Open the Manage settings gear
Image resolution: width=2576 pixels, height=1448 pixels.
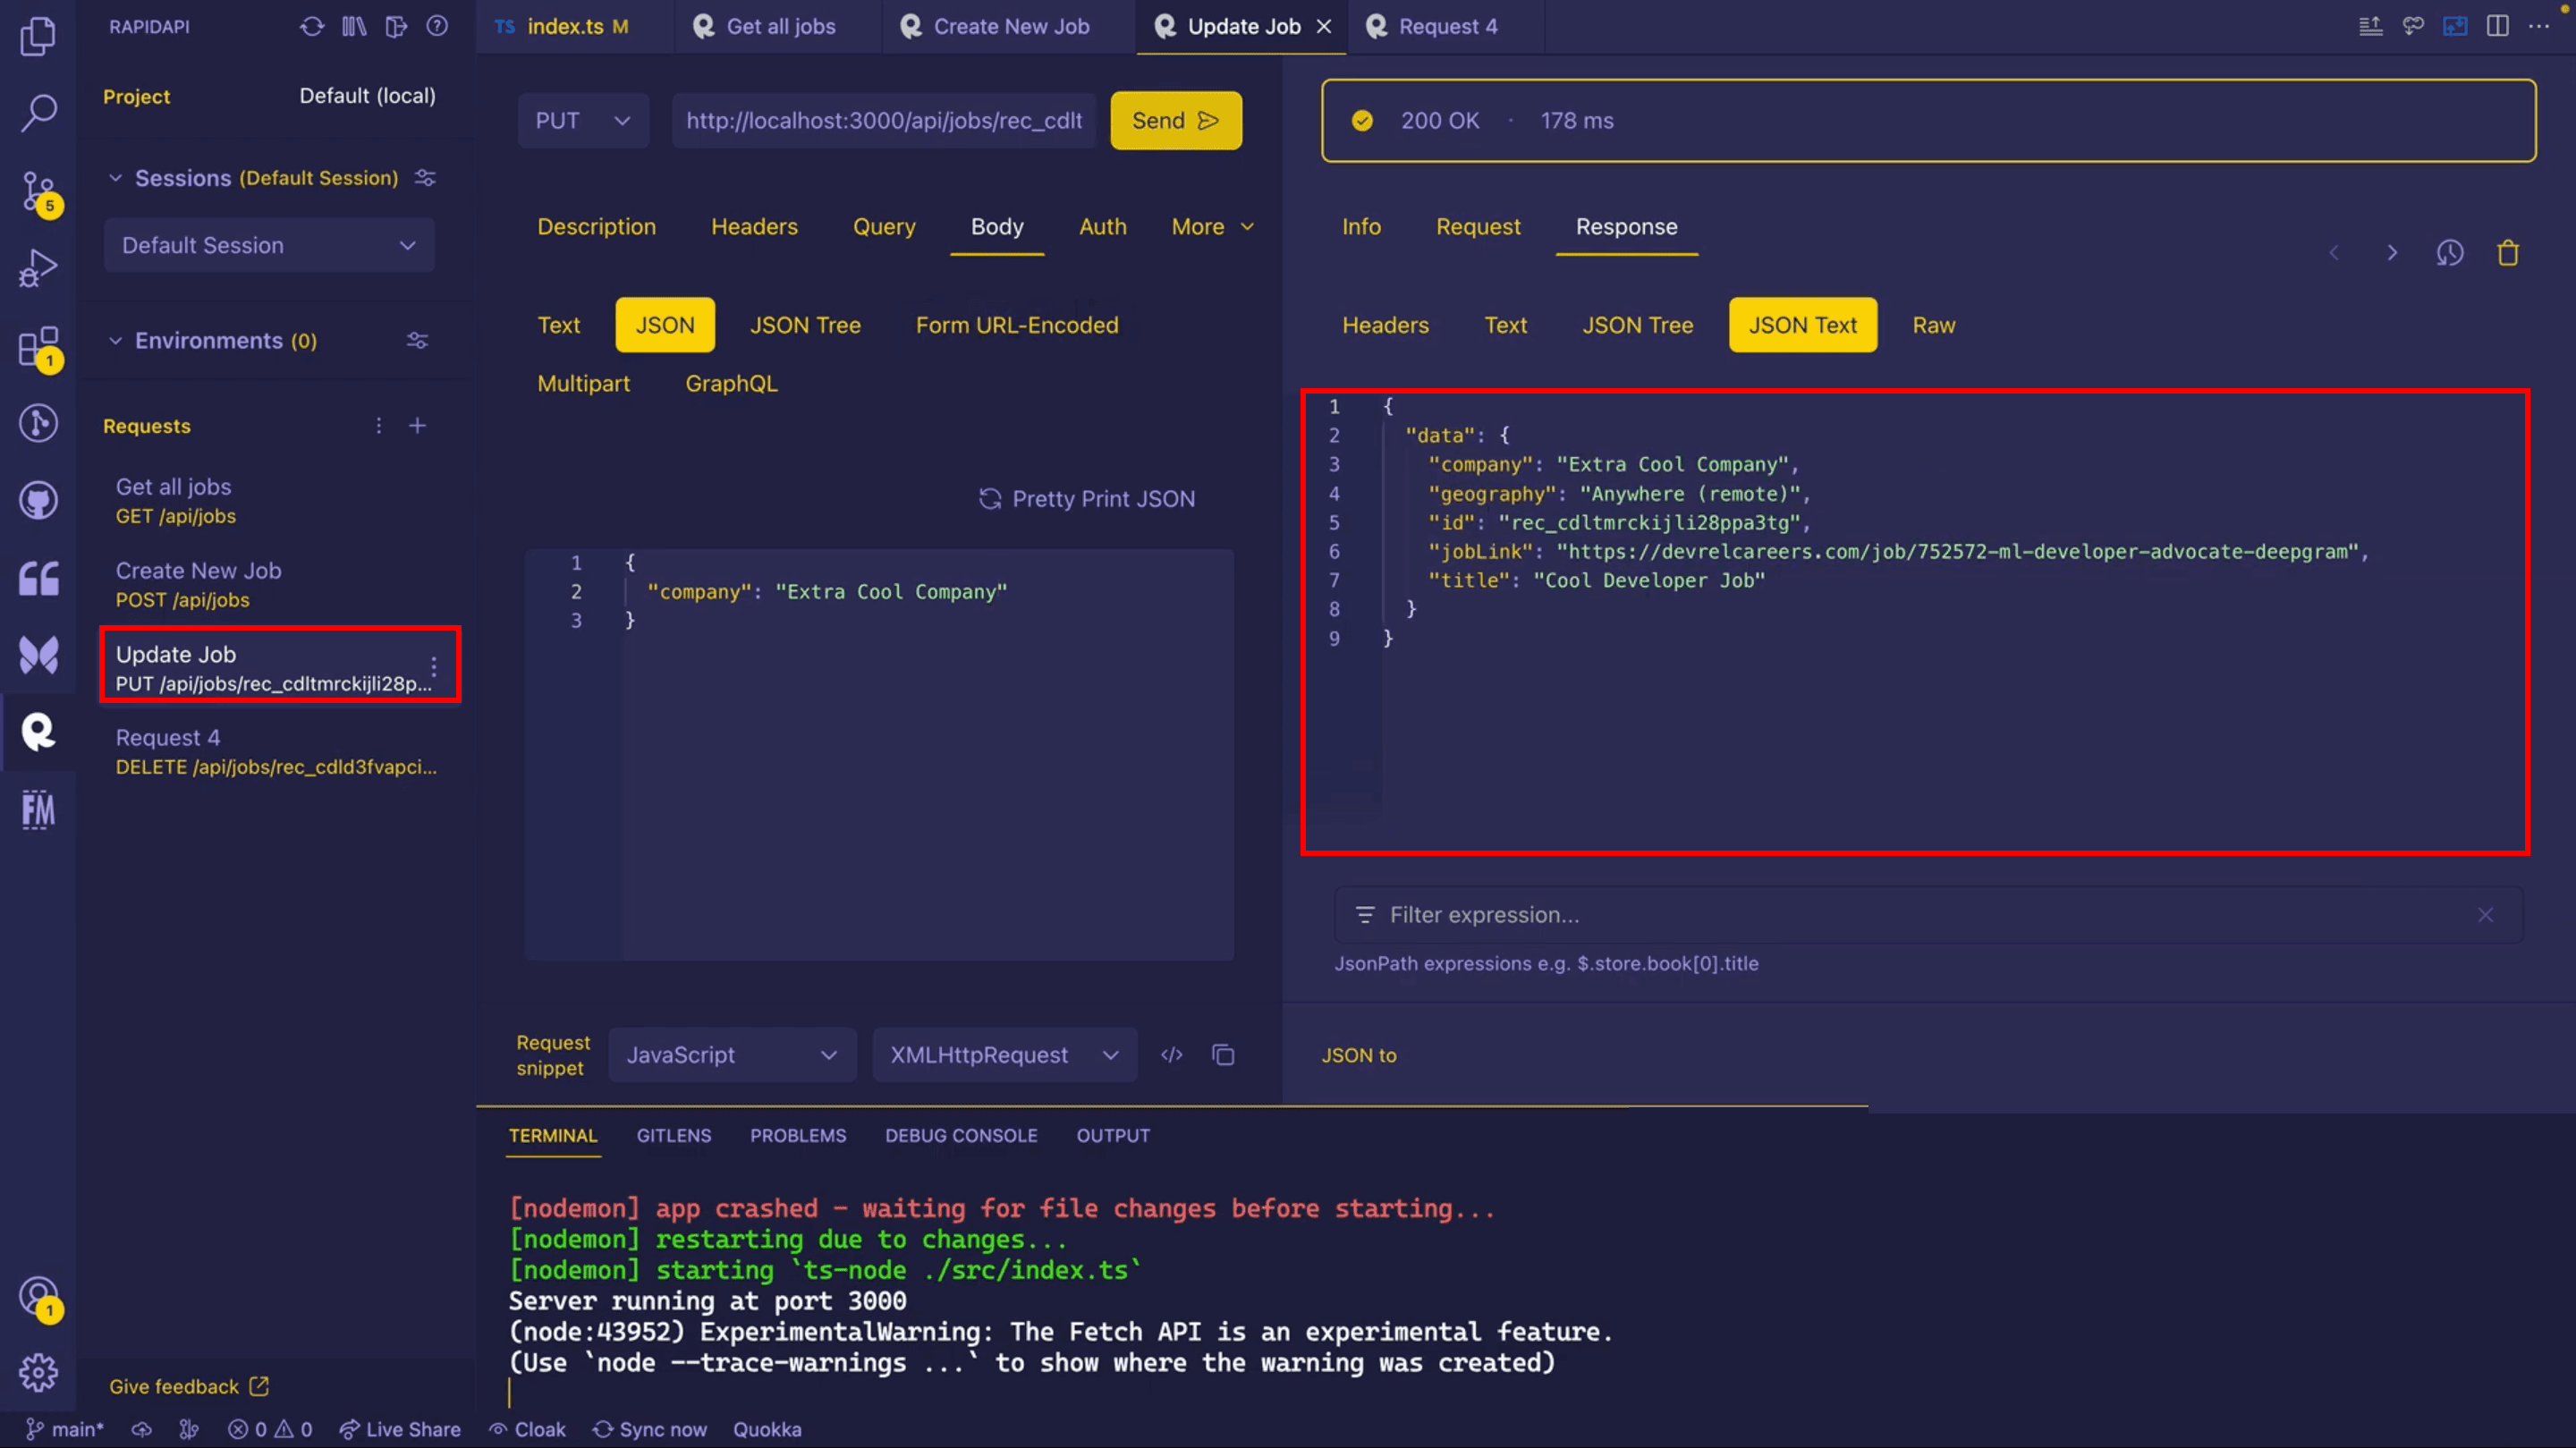tap(38, 1372)
